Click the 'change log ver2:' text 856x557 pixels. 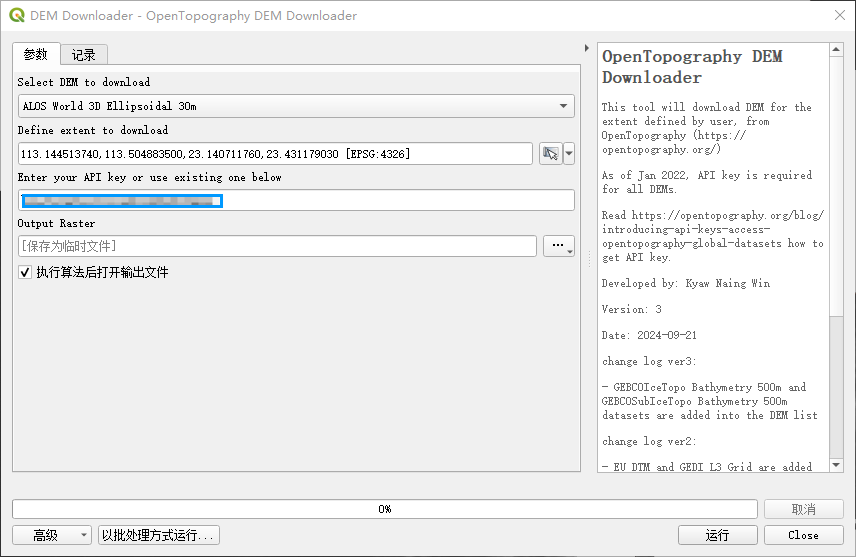click(x=649, y=441)
